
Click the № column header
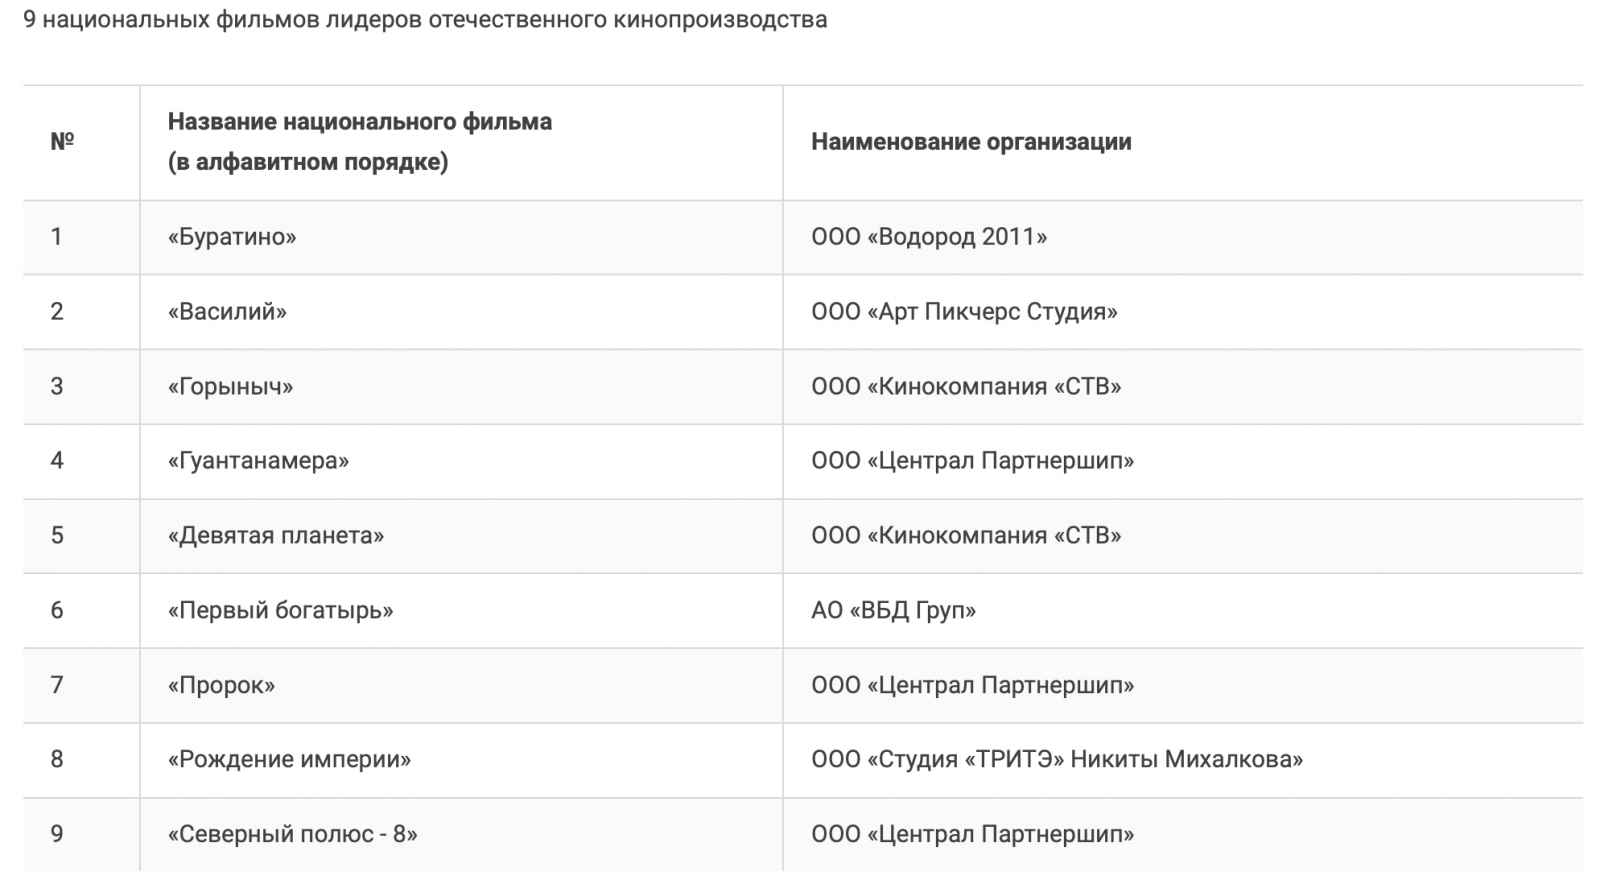pos(62,142)
